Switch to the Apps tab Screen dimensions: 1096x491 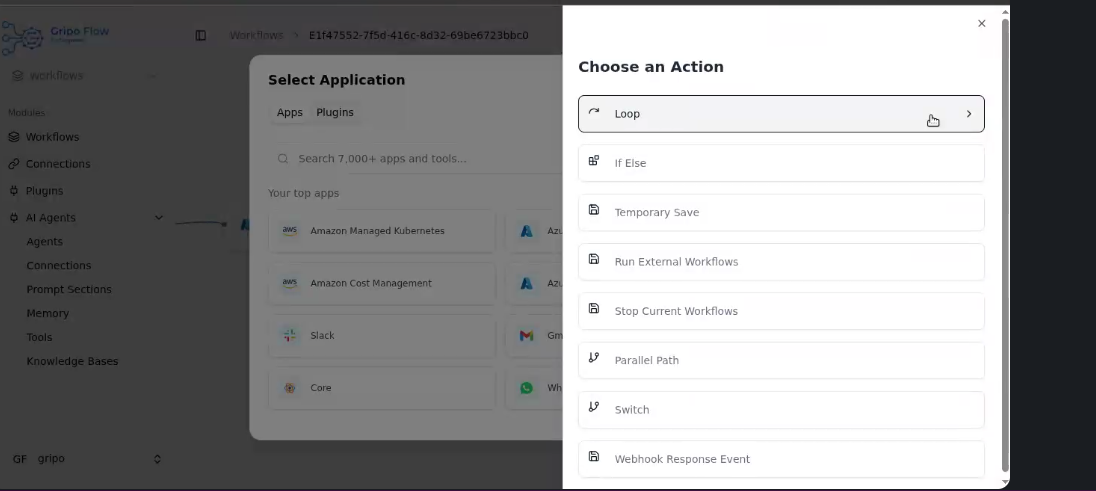[x=290, y=113]
